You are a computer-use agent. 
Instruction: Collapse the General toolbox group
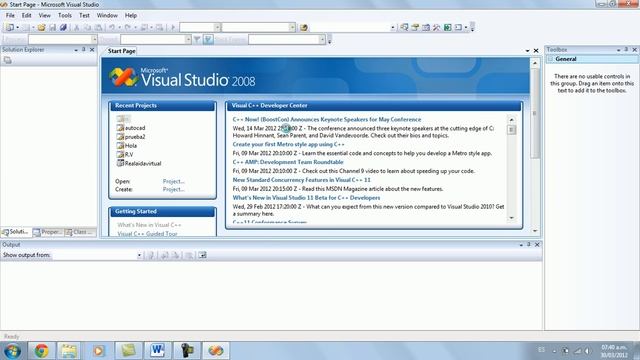550,59
